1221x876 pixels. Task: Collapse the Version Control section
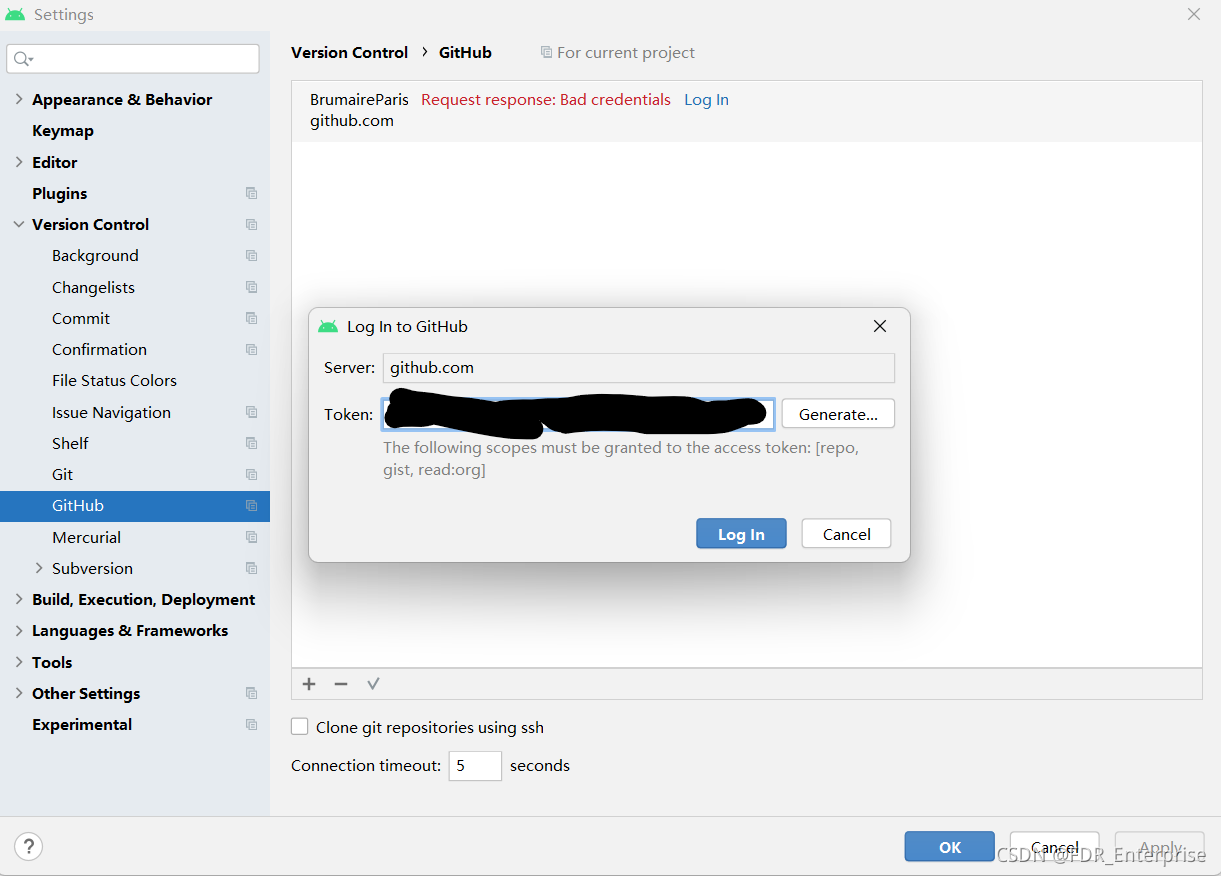pyautogui.click(x=18, y=224)
